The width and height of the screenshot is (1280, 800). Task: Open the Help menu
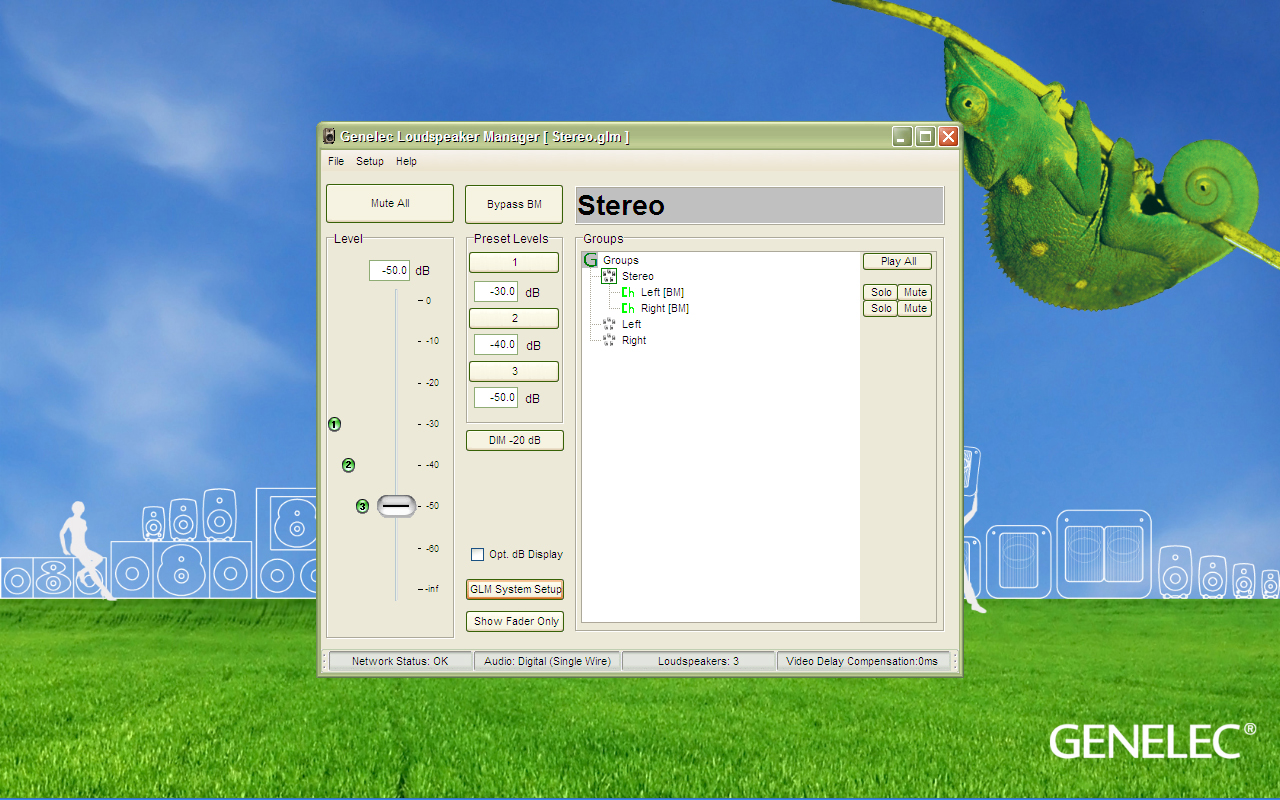406,161
